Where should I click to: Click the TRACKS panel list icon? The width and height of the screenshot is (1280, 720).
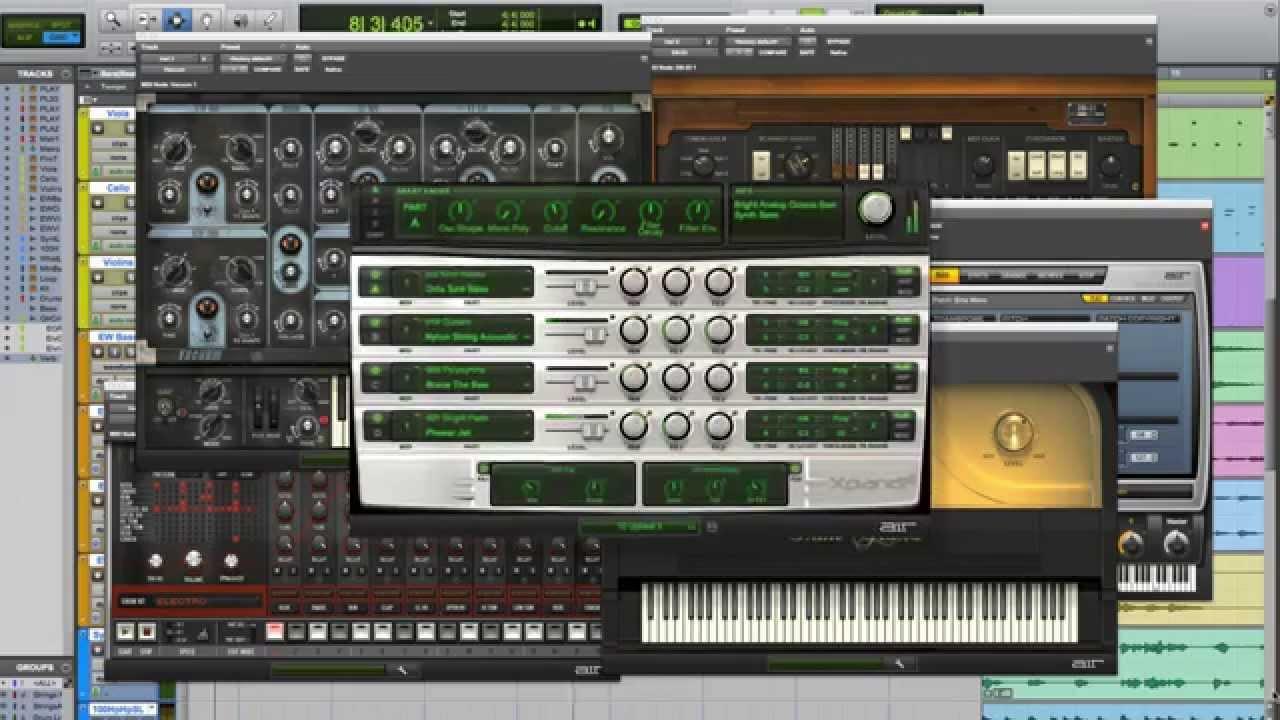(66, 73)
